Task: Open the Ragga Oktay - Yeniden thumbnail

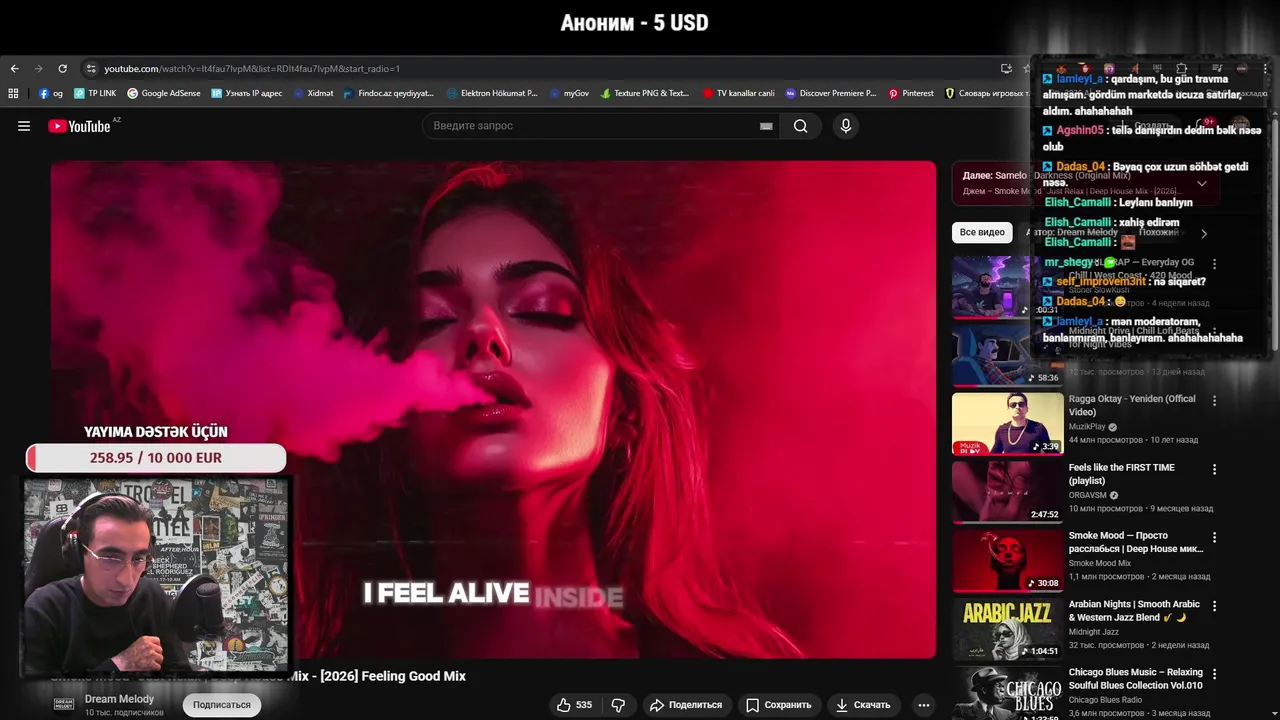Action: click(1007, 424)
